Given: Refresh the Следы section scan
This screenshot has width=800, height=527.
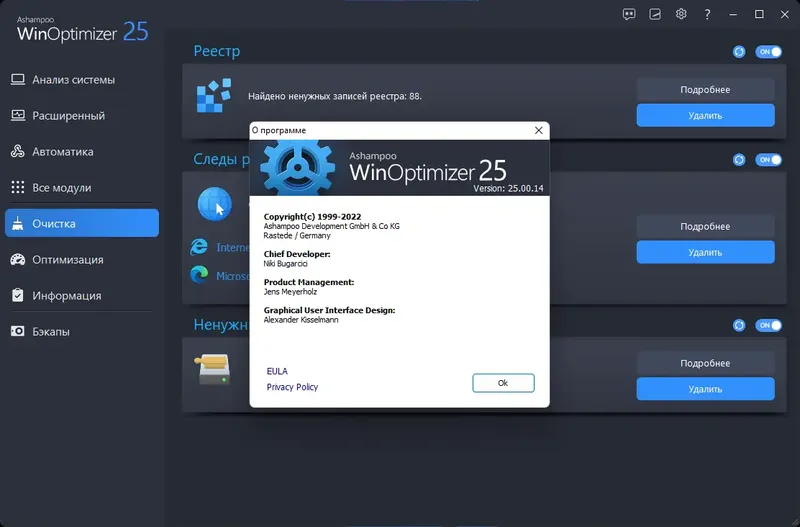Looking at the screenshot, I should click(x=739, y=160).
